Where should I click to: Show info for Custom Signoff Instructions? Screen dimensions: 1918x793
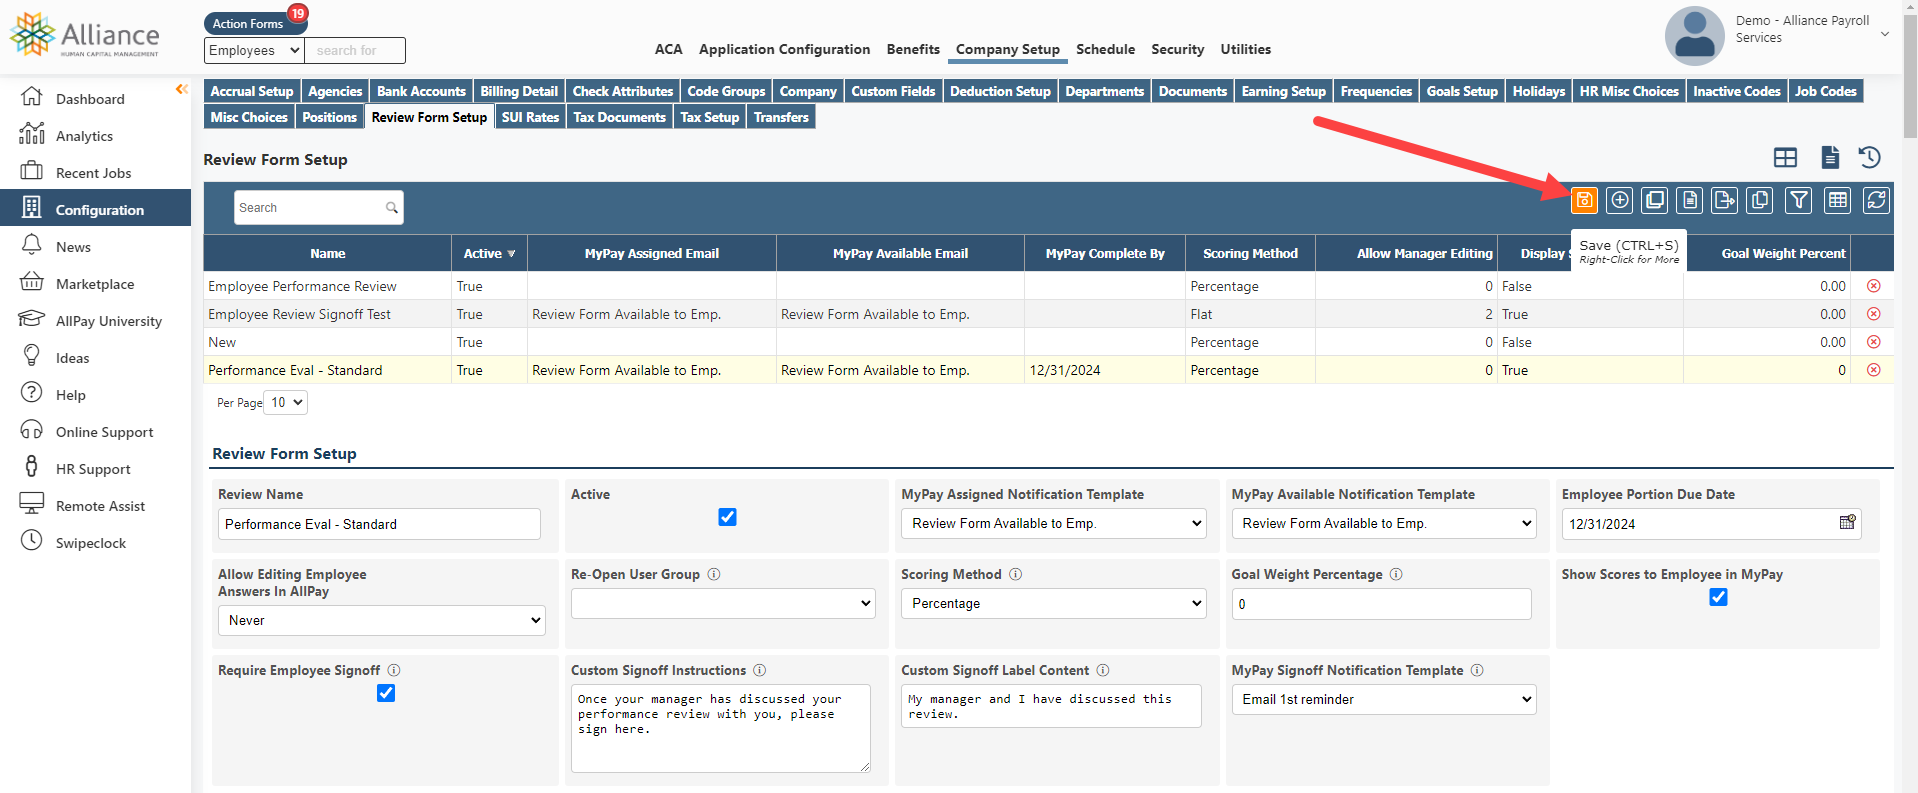760,670
